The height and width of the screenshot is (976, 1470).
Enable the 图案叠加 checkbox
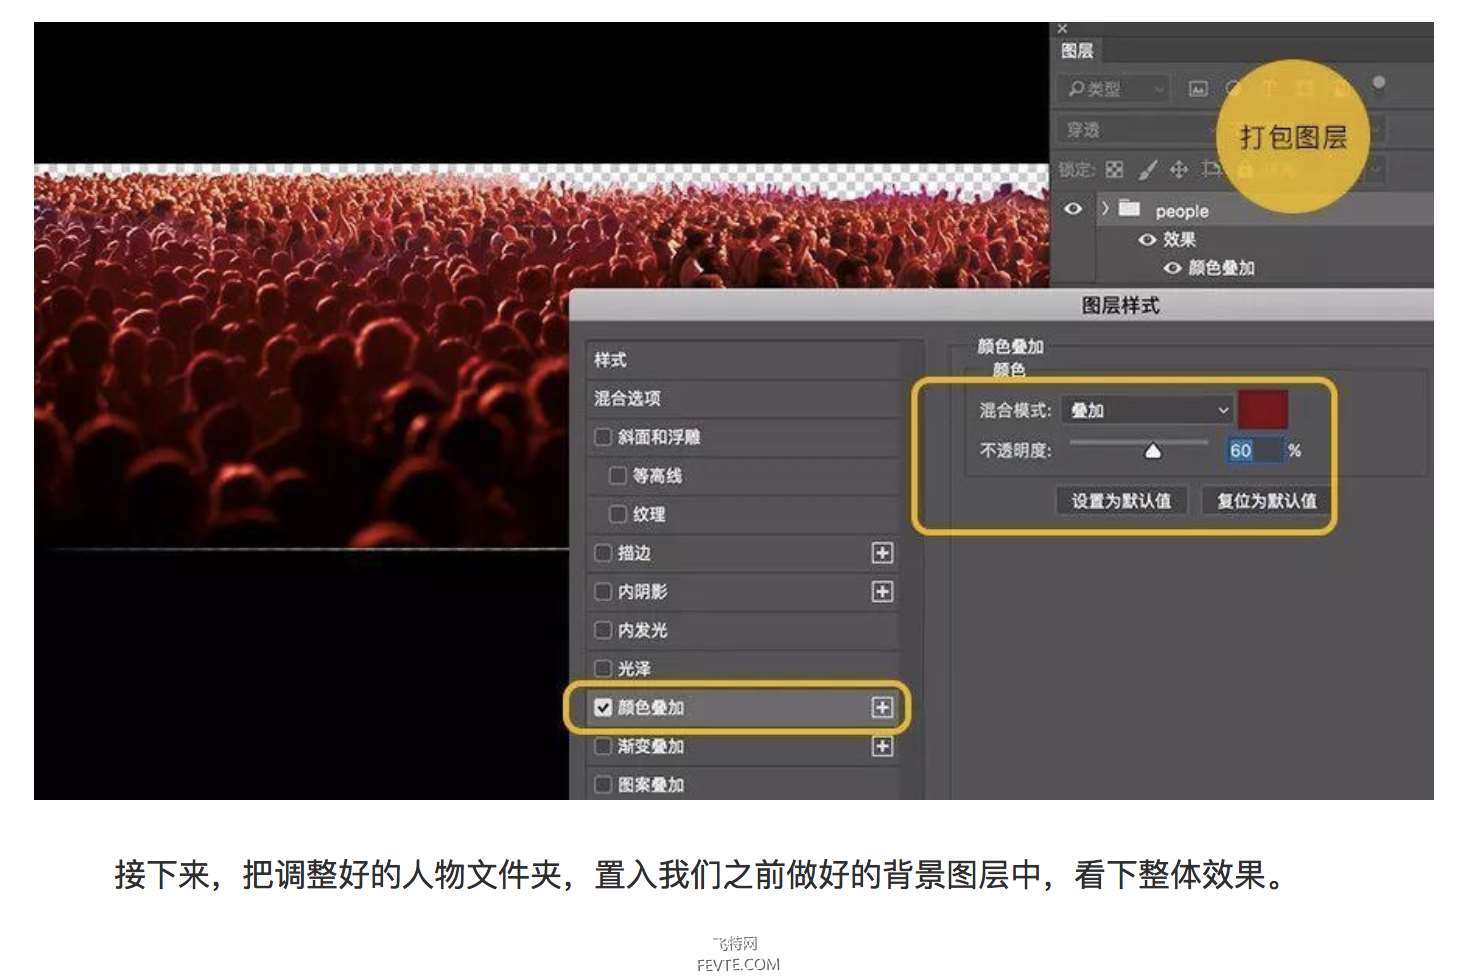point(603,785)
